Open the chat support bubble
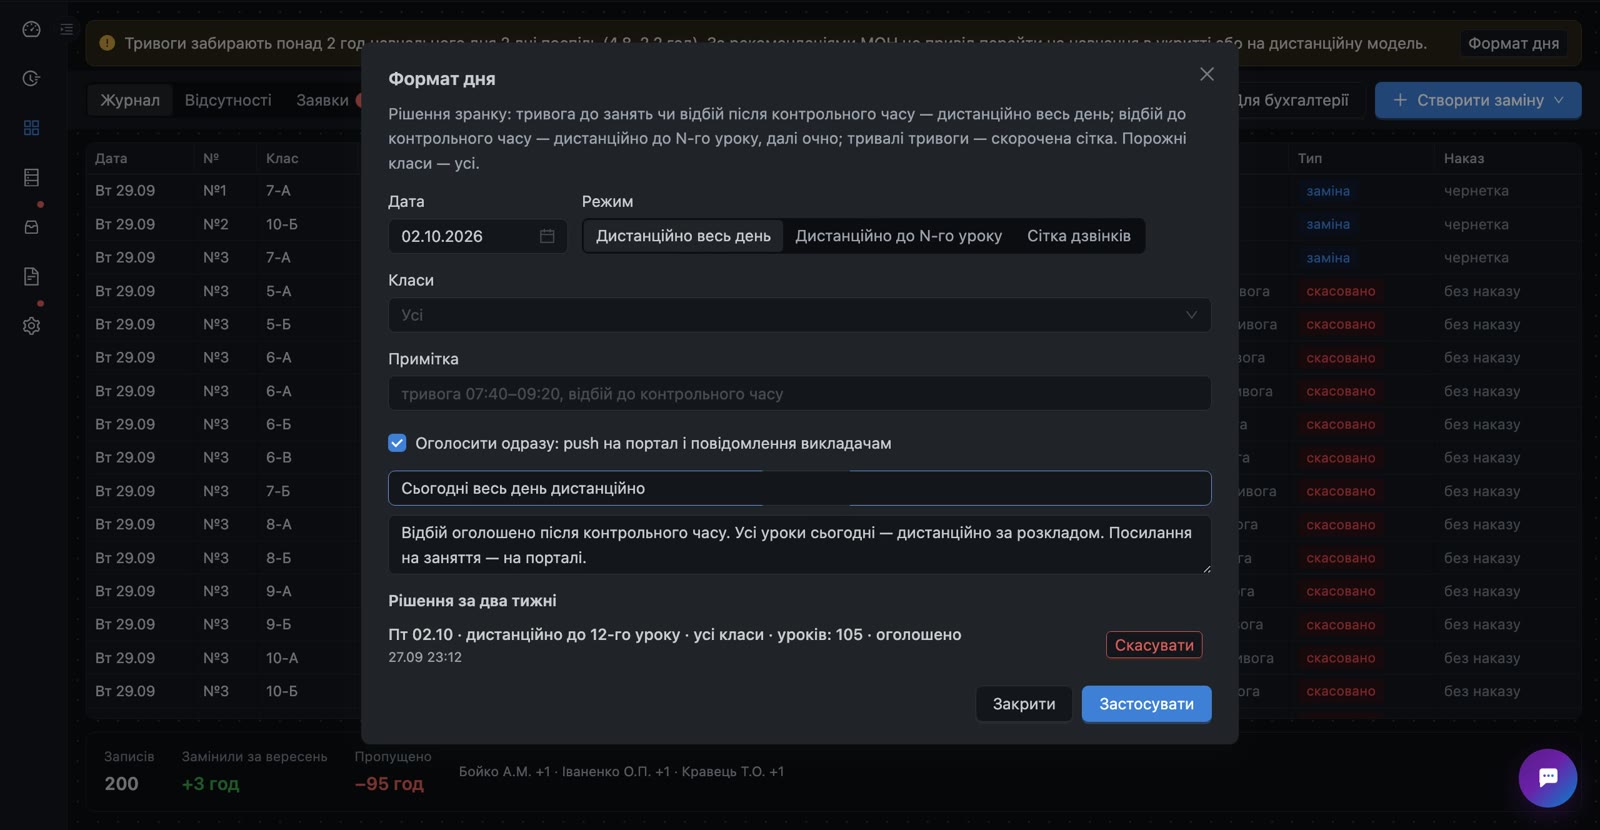1600x830 pixels. 1547,777
